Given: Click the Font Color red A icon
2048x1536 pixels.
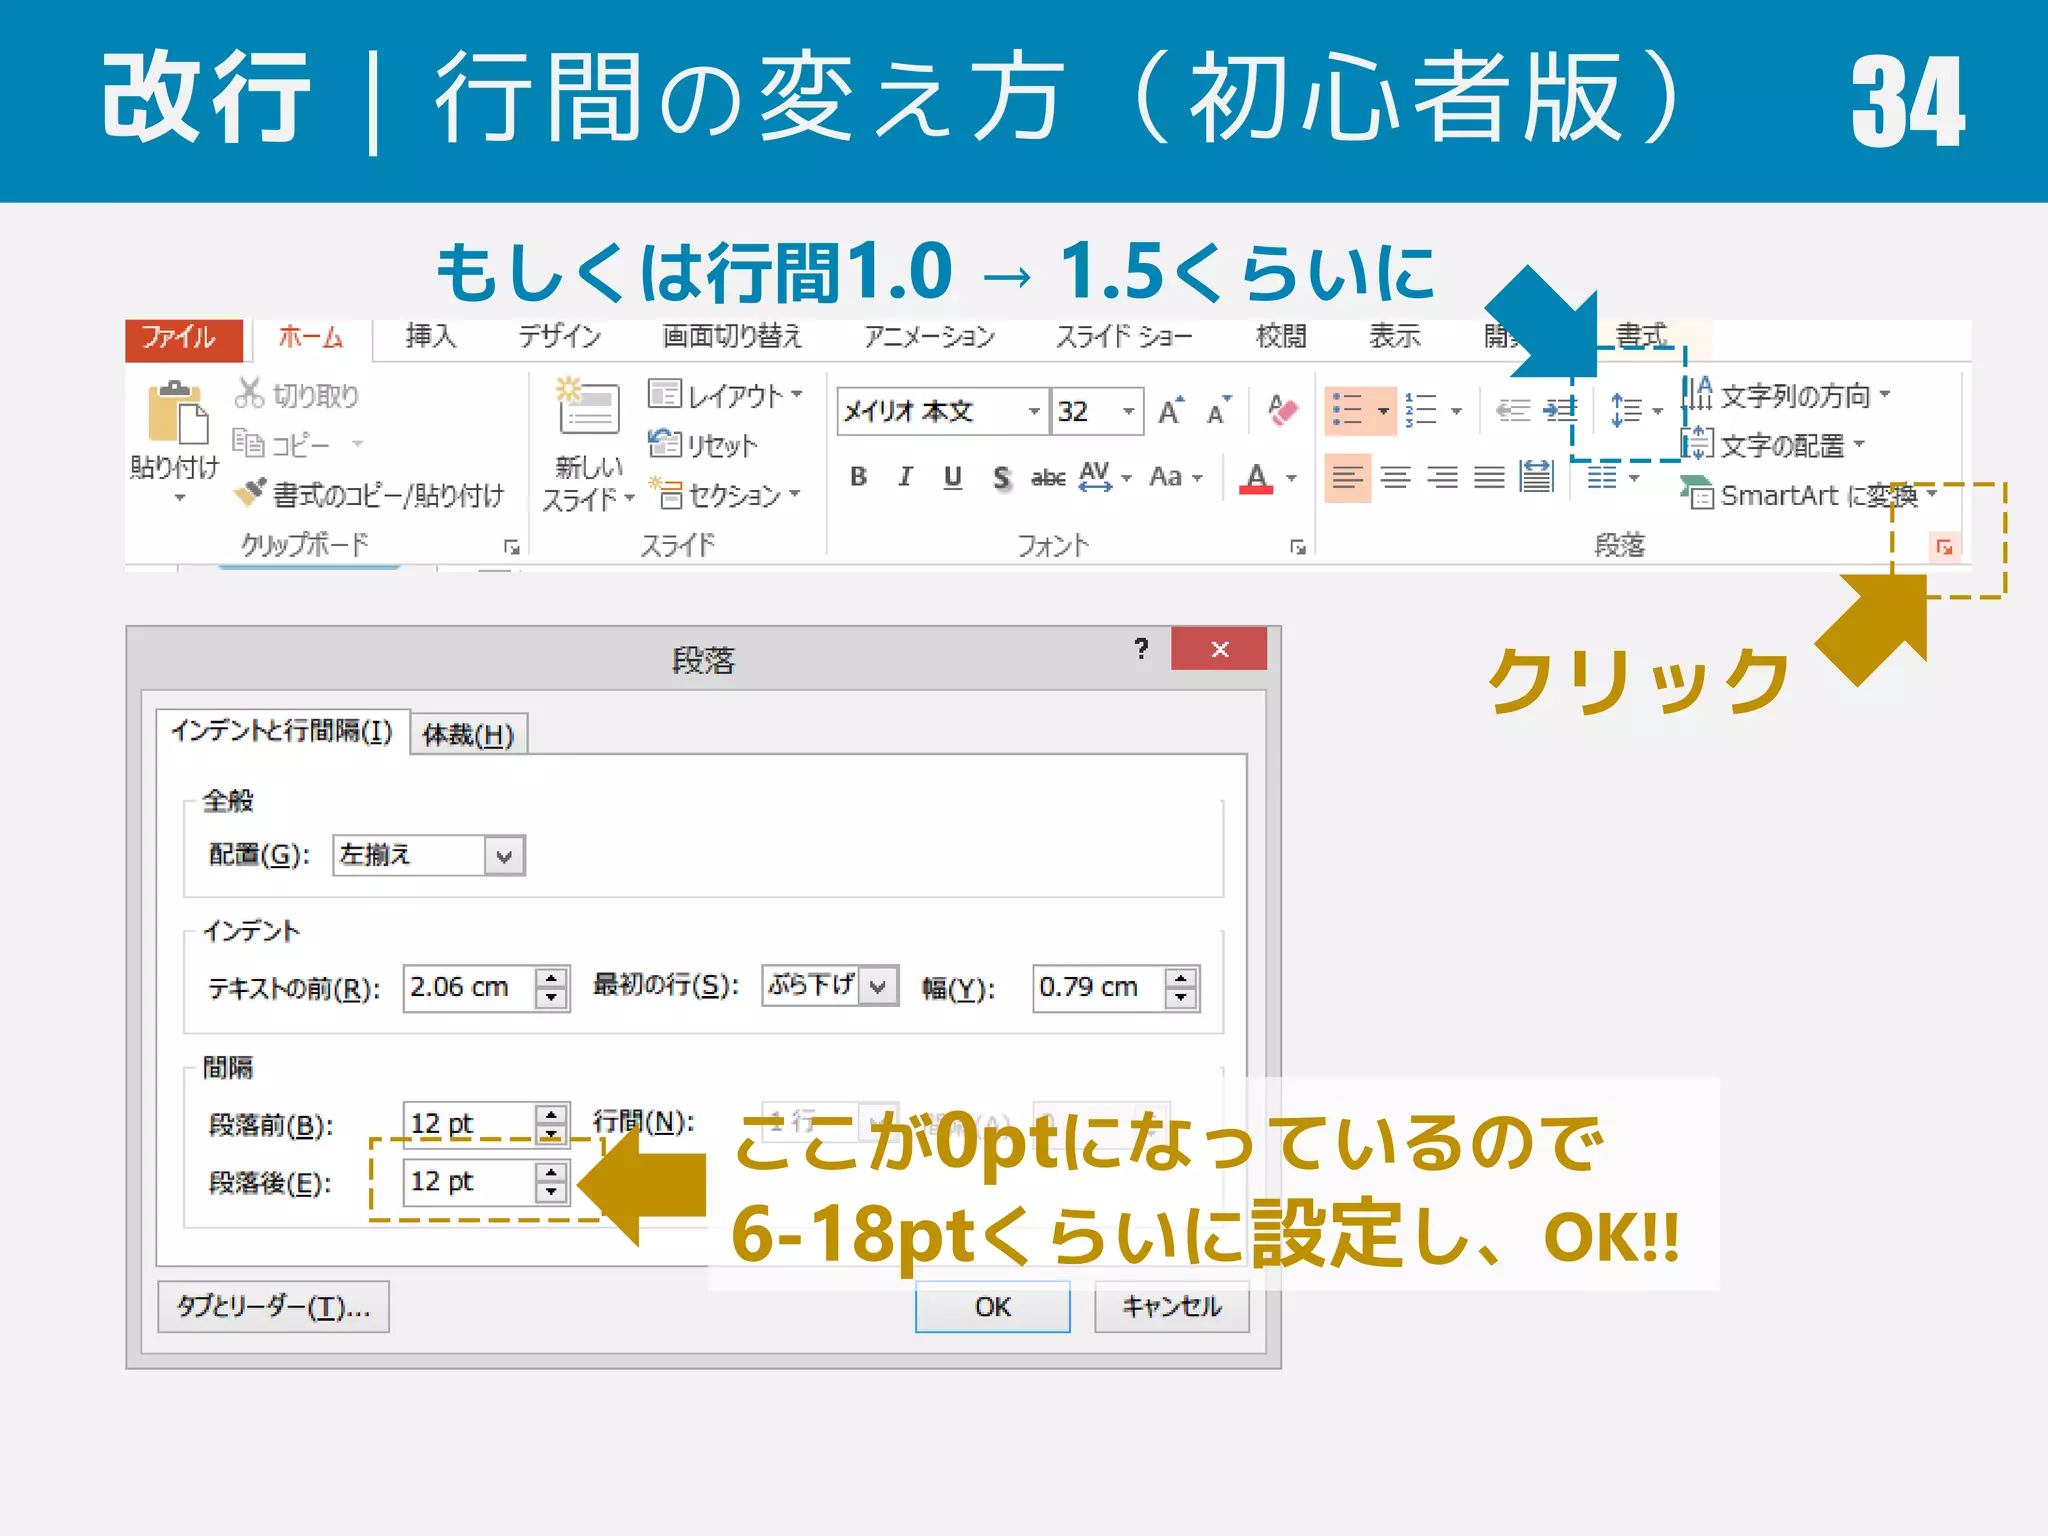Looking at the screenshot, I should [x=1257, y=478].
